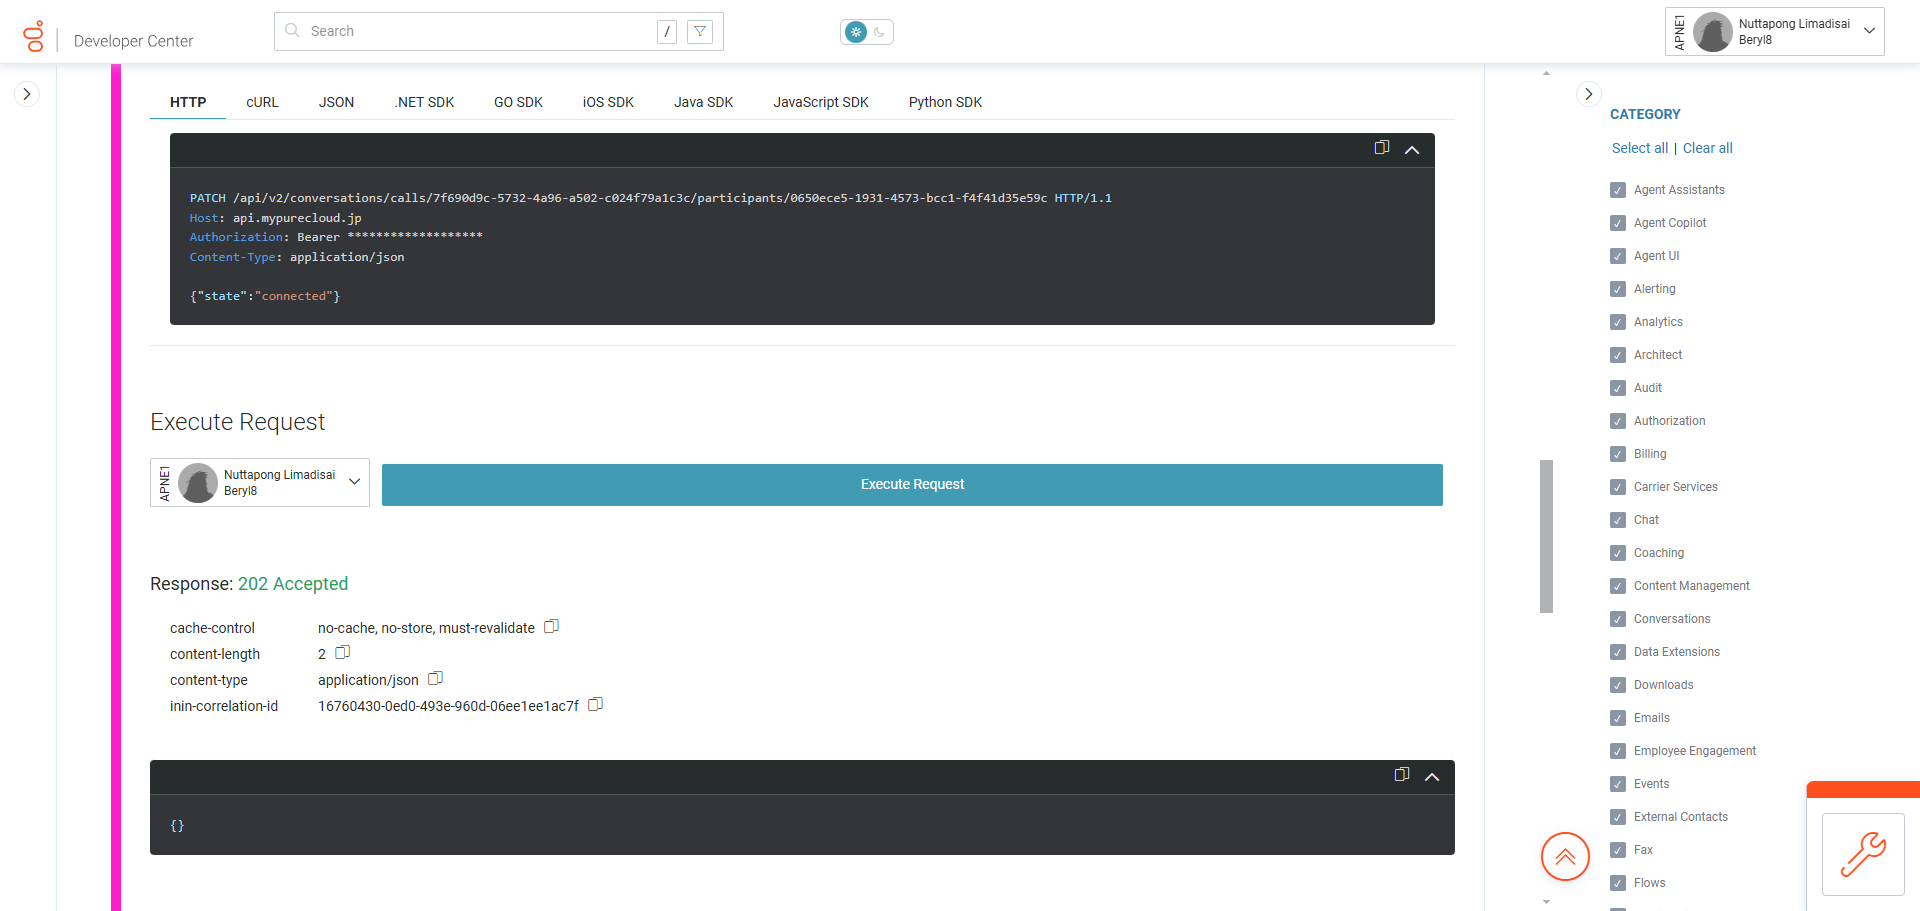Viewport: 1920px width, 911px height.
Task: Switch to the cURL tab
Action: 262,101
